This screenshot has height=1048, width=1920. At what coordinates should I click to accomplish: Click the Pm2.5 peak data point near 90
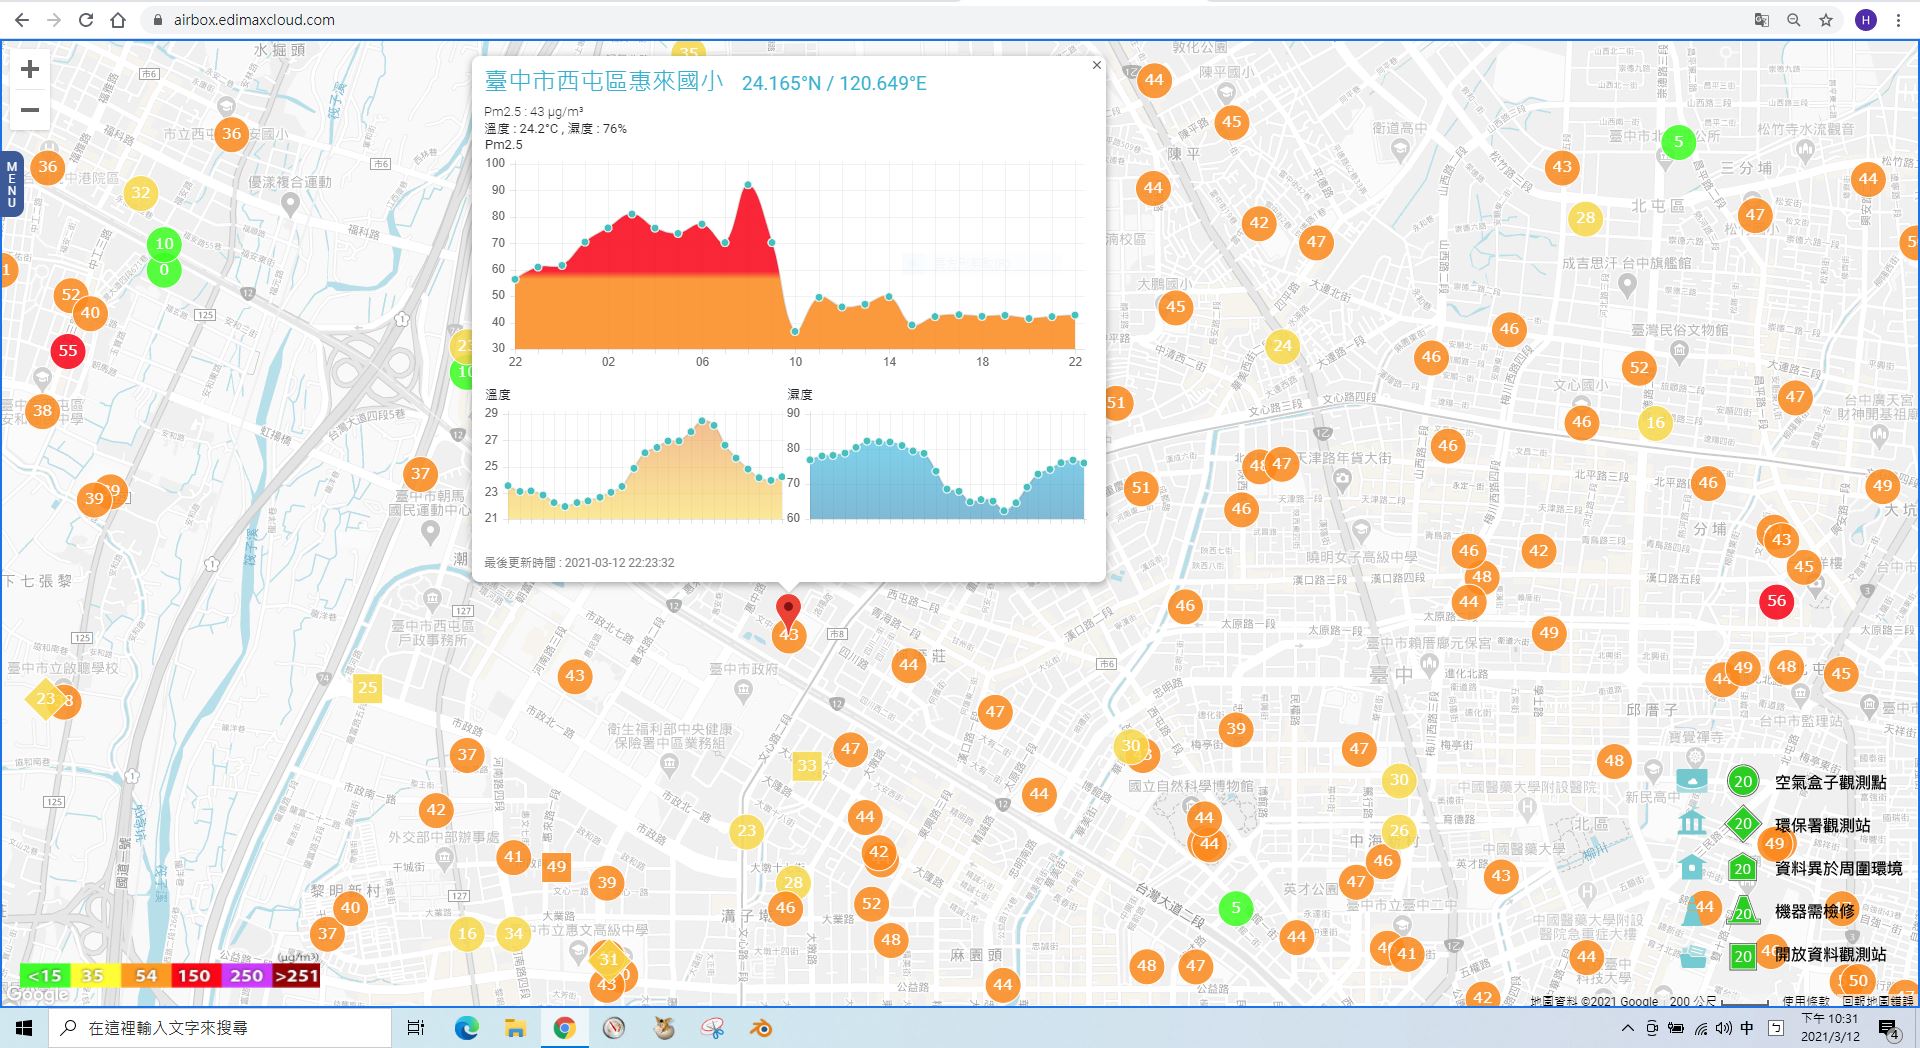click(748, 185)
